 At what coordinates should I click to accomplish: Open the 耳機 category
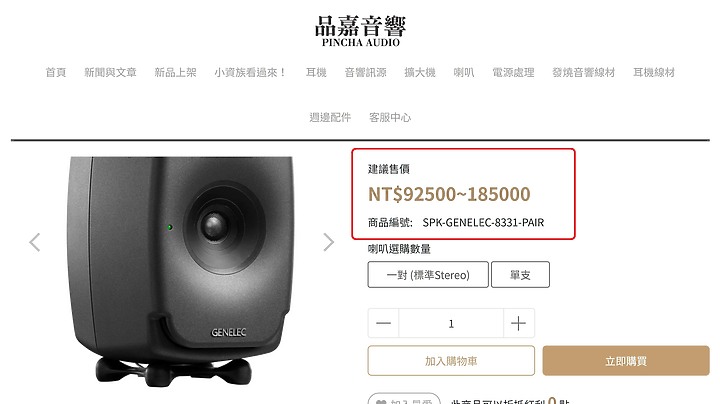(316, 73)
